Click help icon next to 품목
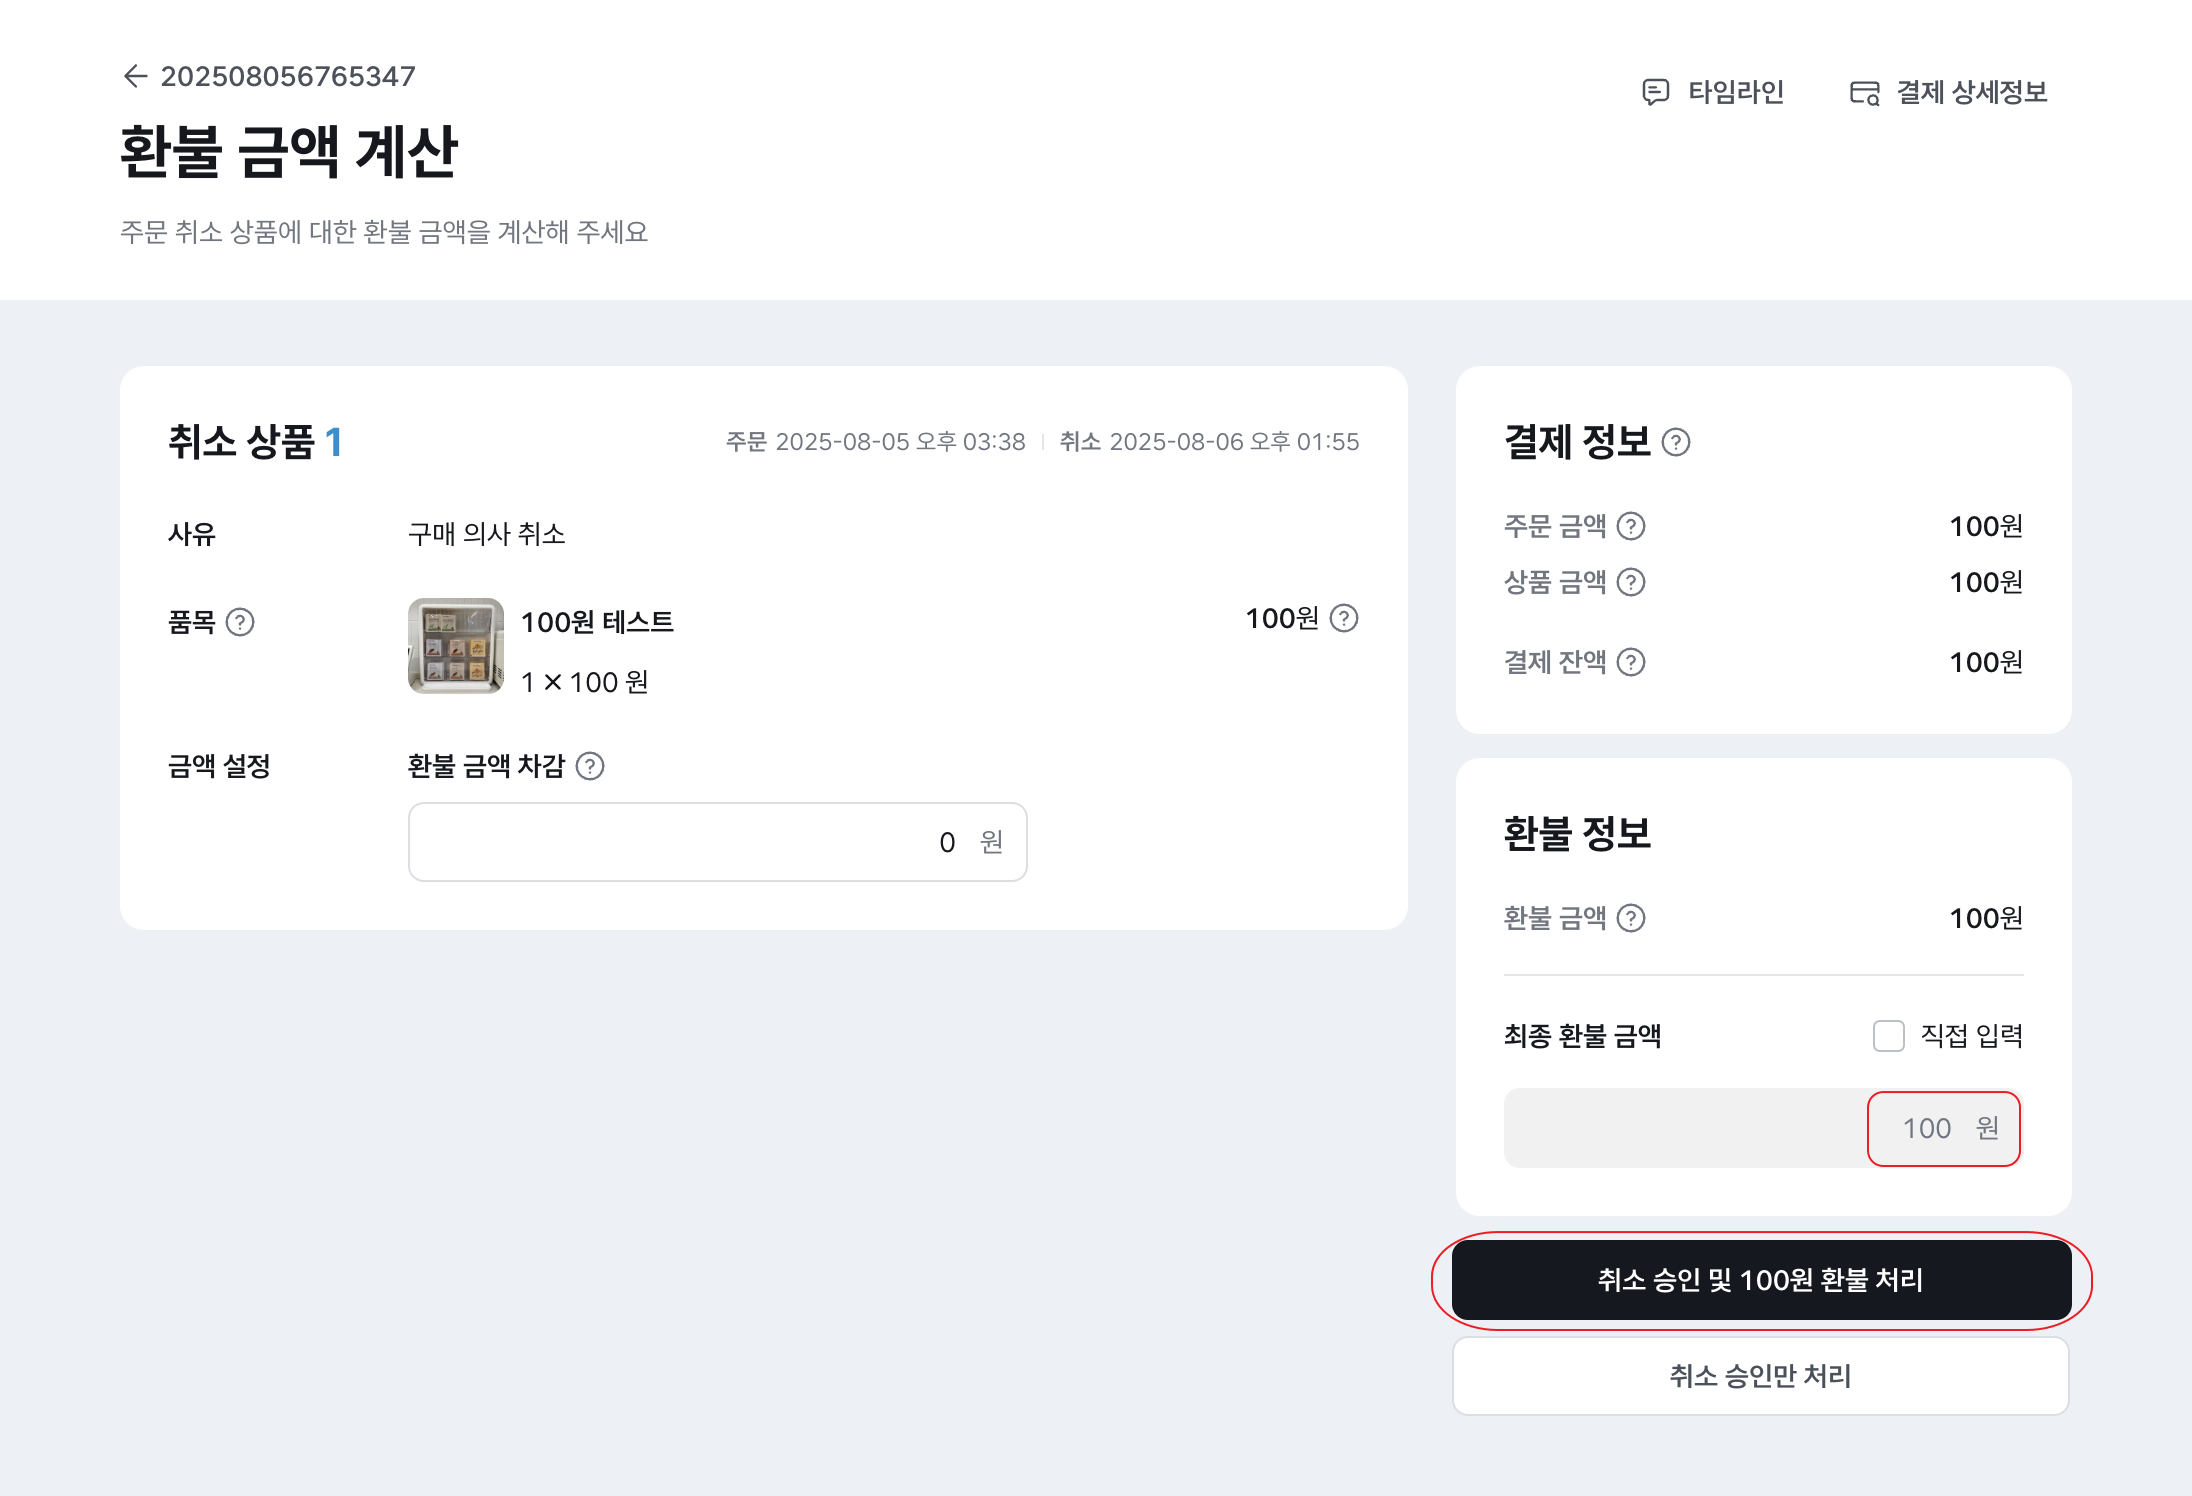Image resolution: width=2192 pixels, height=1496 pixels. tap(240, 622)
